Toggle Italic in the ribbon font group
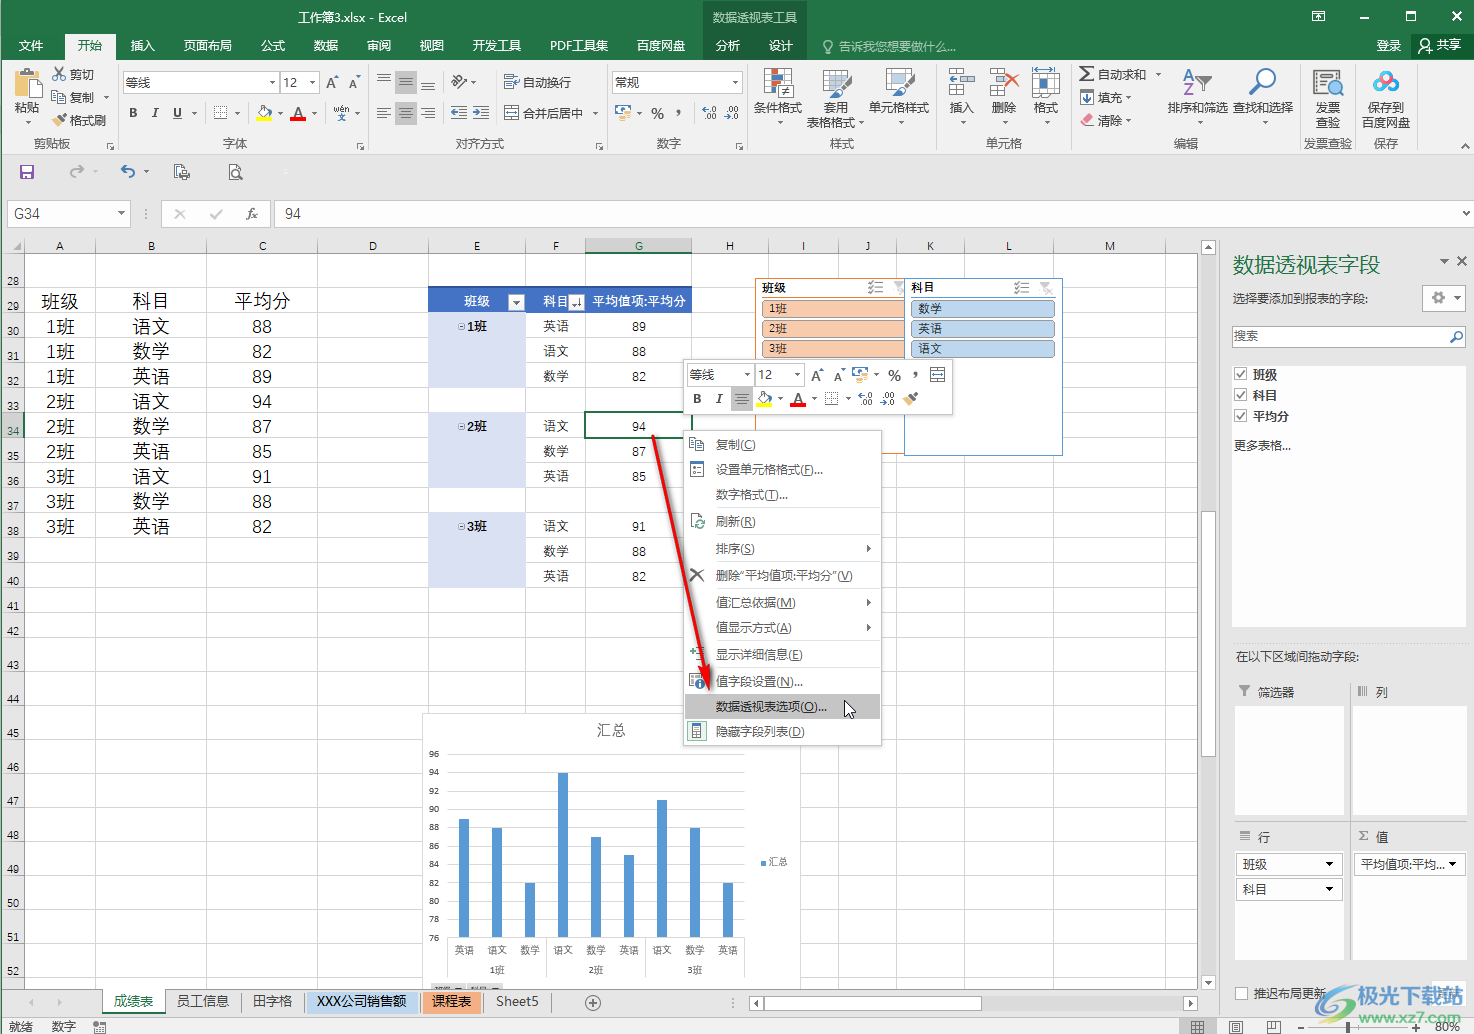1474x1034 pixels. [155, 113]
